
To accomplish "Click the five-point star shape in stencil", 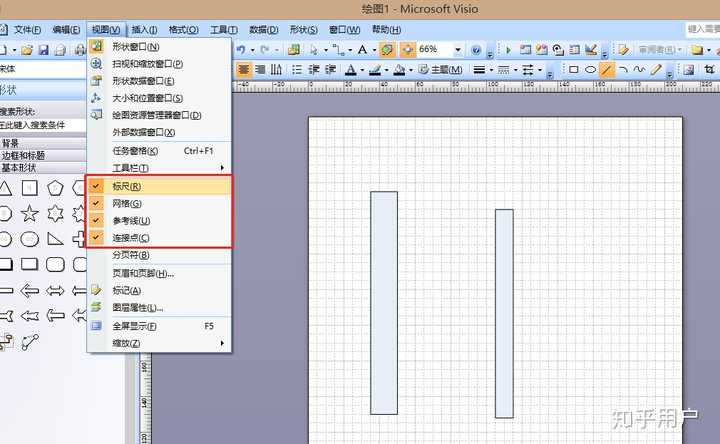I will pos(30,214).
